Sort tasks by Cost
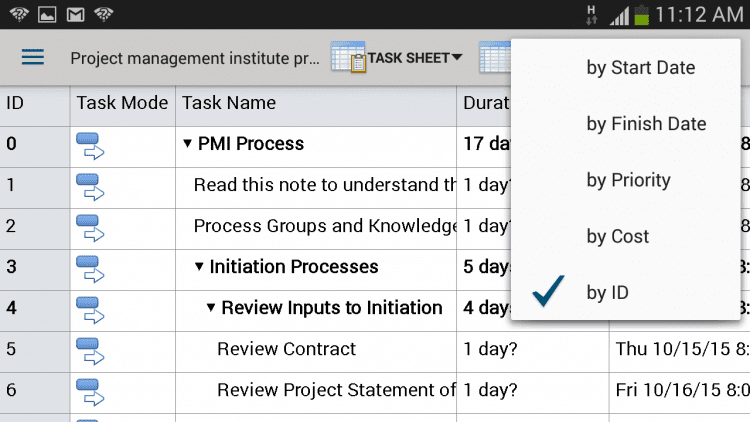Screen dimensions: 750x422 (617, 236)
